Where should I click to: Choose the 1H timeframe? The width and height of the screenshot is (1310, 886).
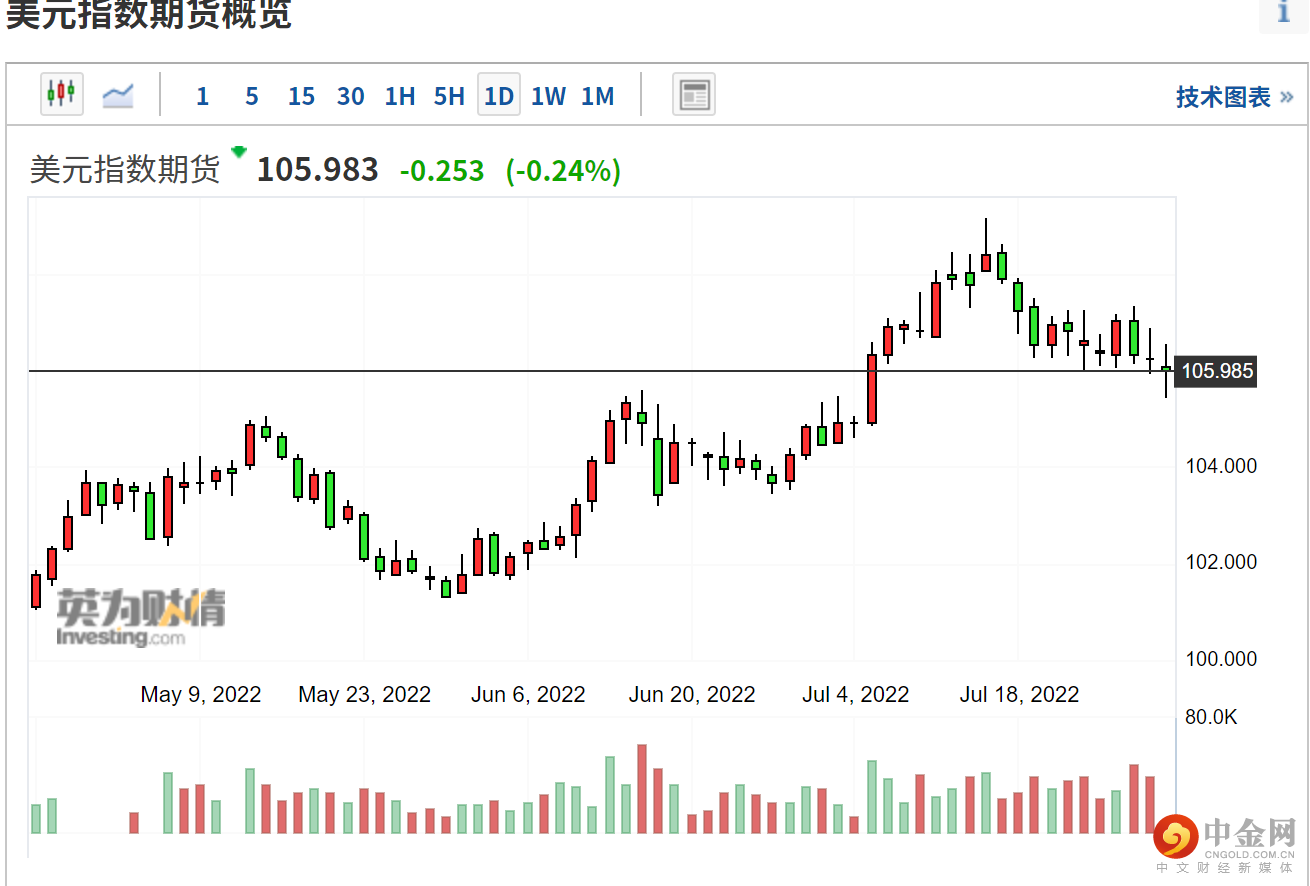pyautogui.click(x=399, y=96)
